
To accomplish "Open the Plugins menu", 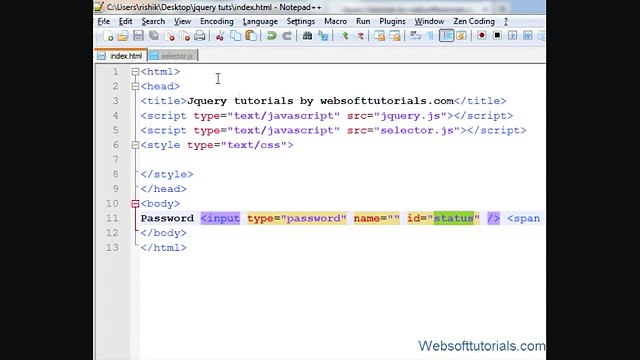I will click(x=392, y=21).
